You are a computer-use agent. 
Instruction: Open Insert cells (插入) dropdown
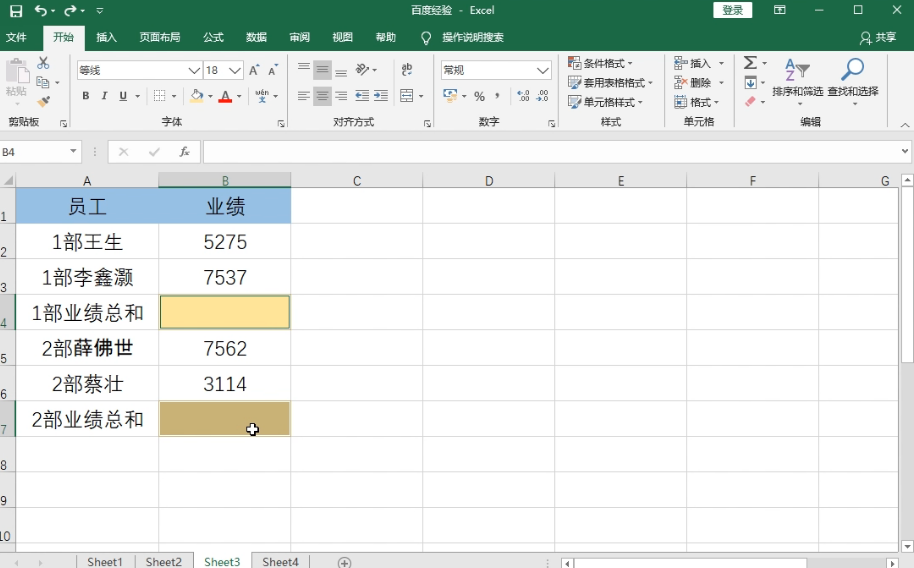[x=721, y=63]
